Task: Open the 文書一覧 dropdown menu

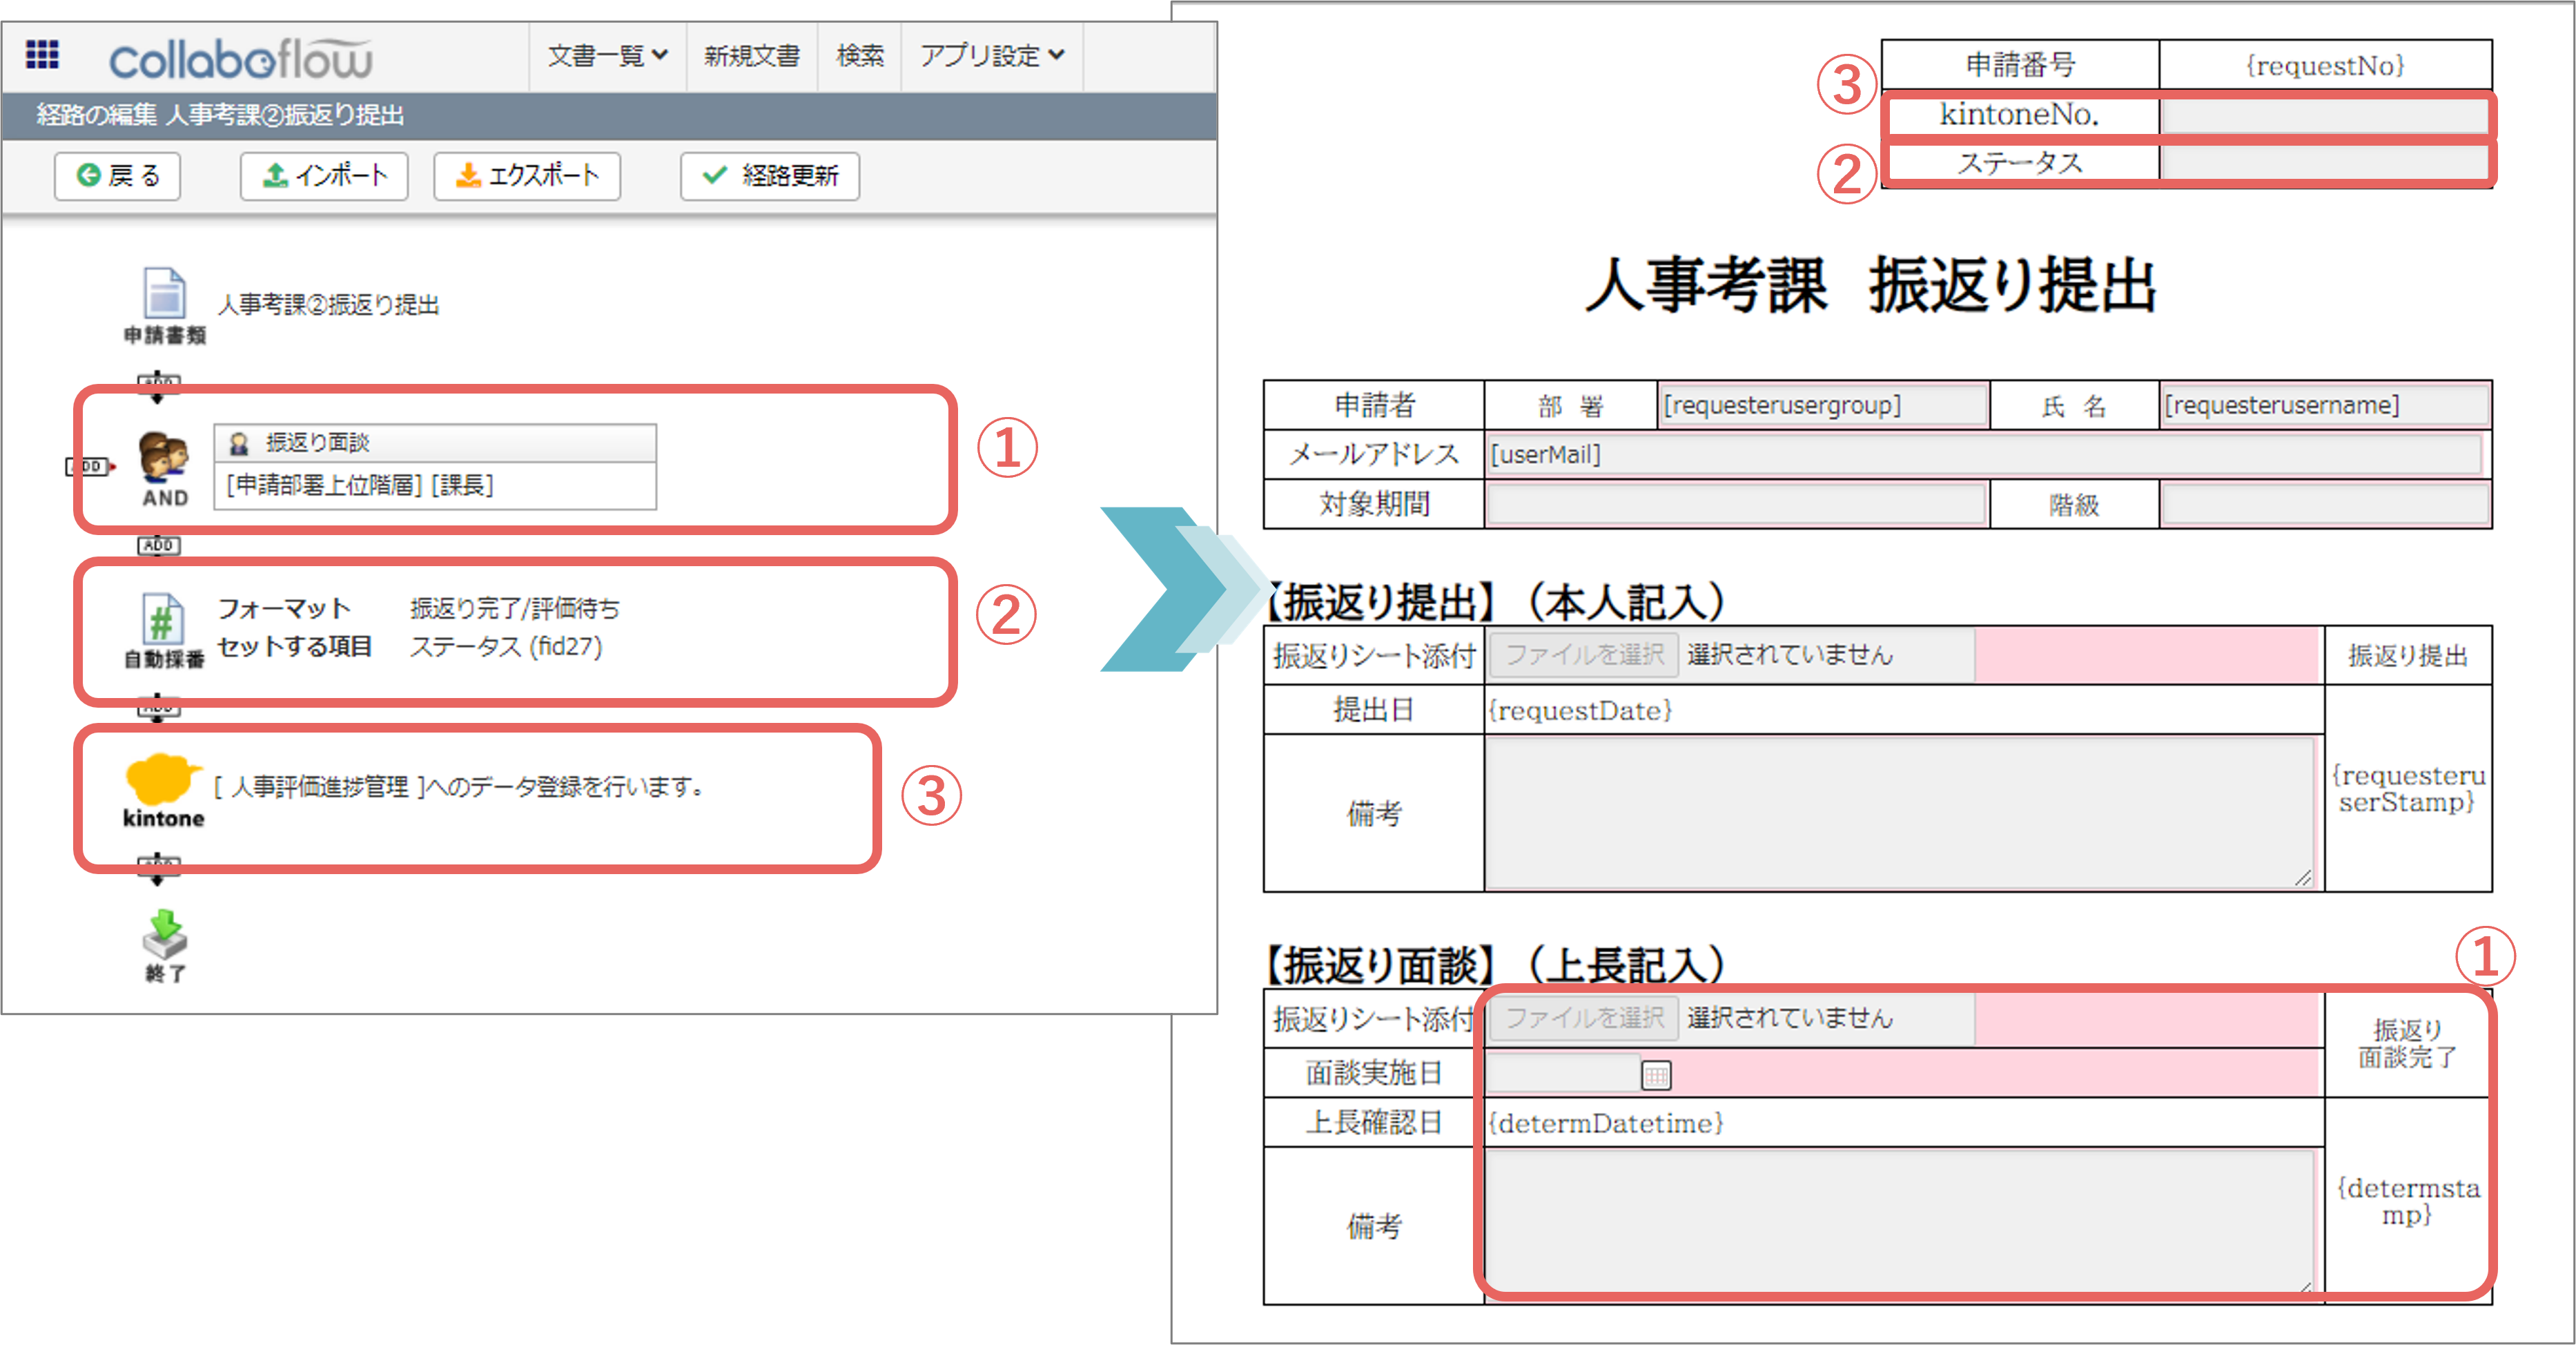Action: click(x=607, y=56)
